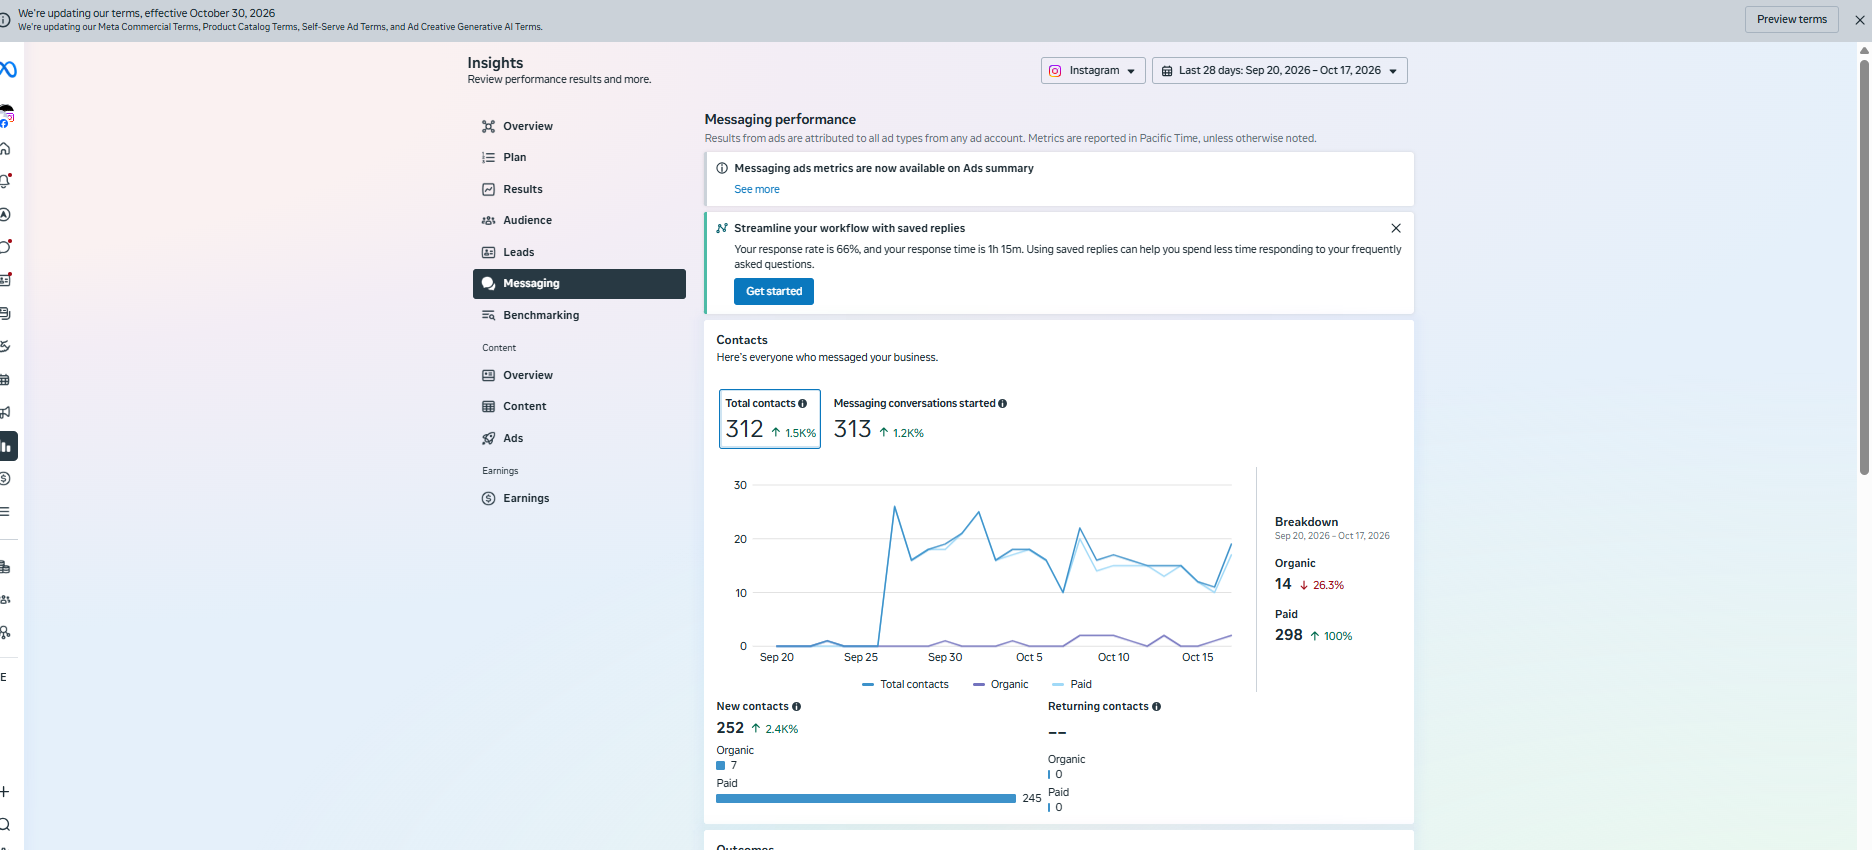This screenshot has width=1872, height=850.
Task: Toggle Organic series in chart legend
Action: click(1000, 685)
